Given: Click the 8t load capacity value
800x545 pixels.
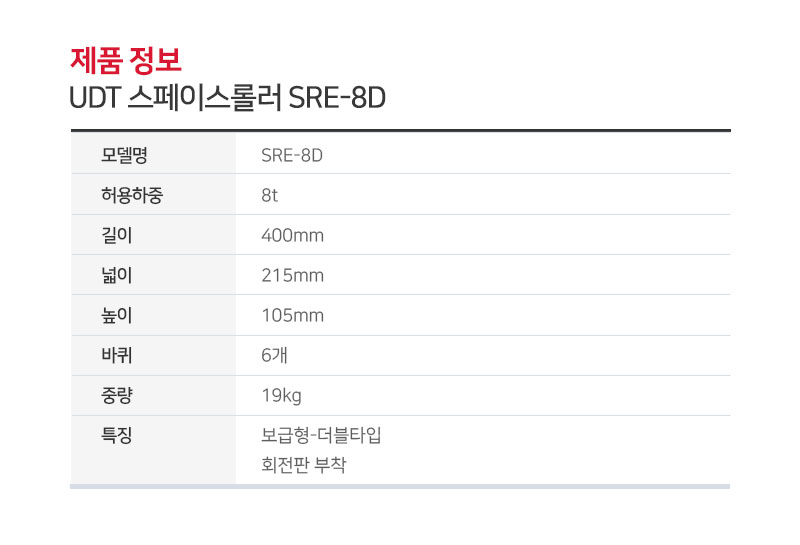Looking at the screenshot, I should coord(269,195).
